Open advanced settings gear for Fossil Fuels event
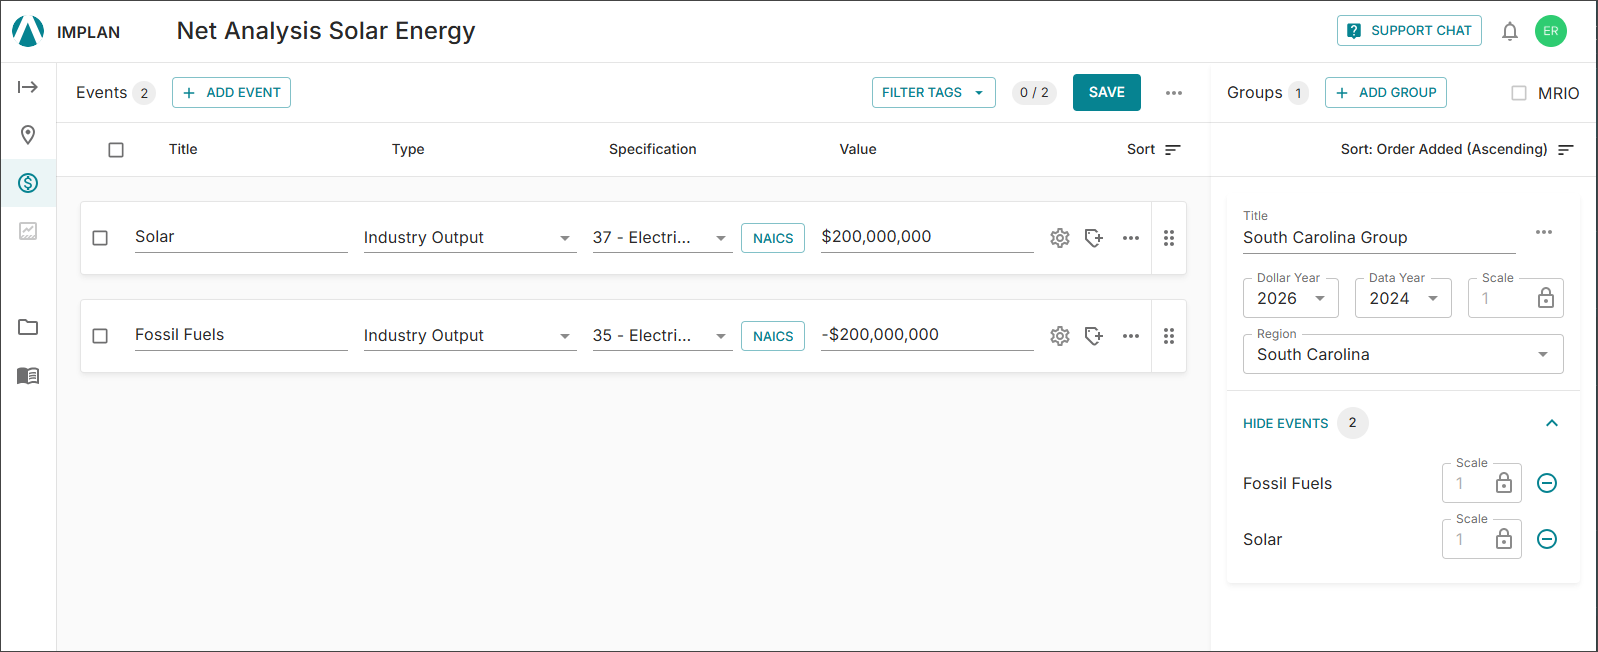Viewport: 1598px width, 652px height. click(1060, 336)
